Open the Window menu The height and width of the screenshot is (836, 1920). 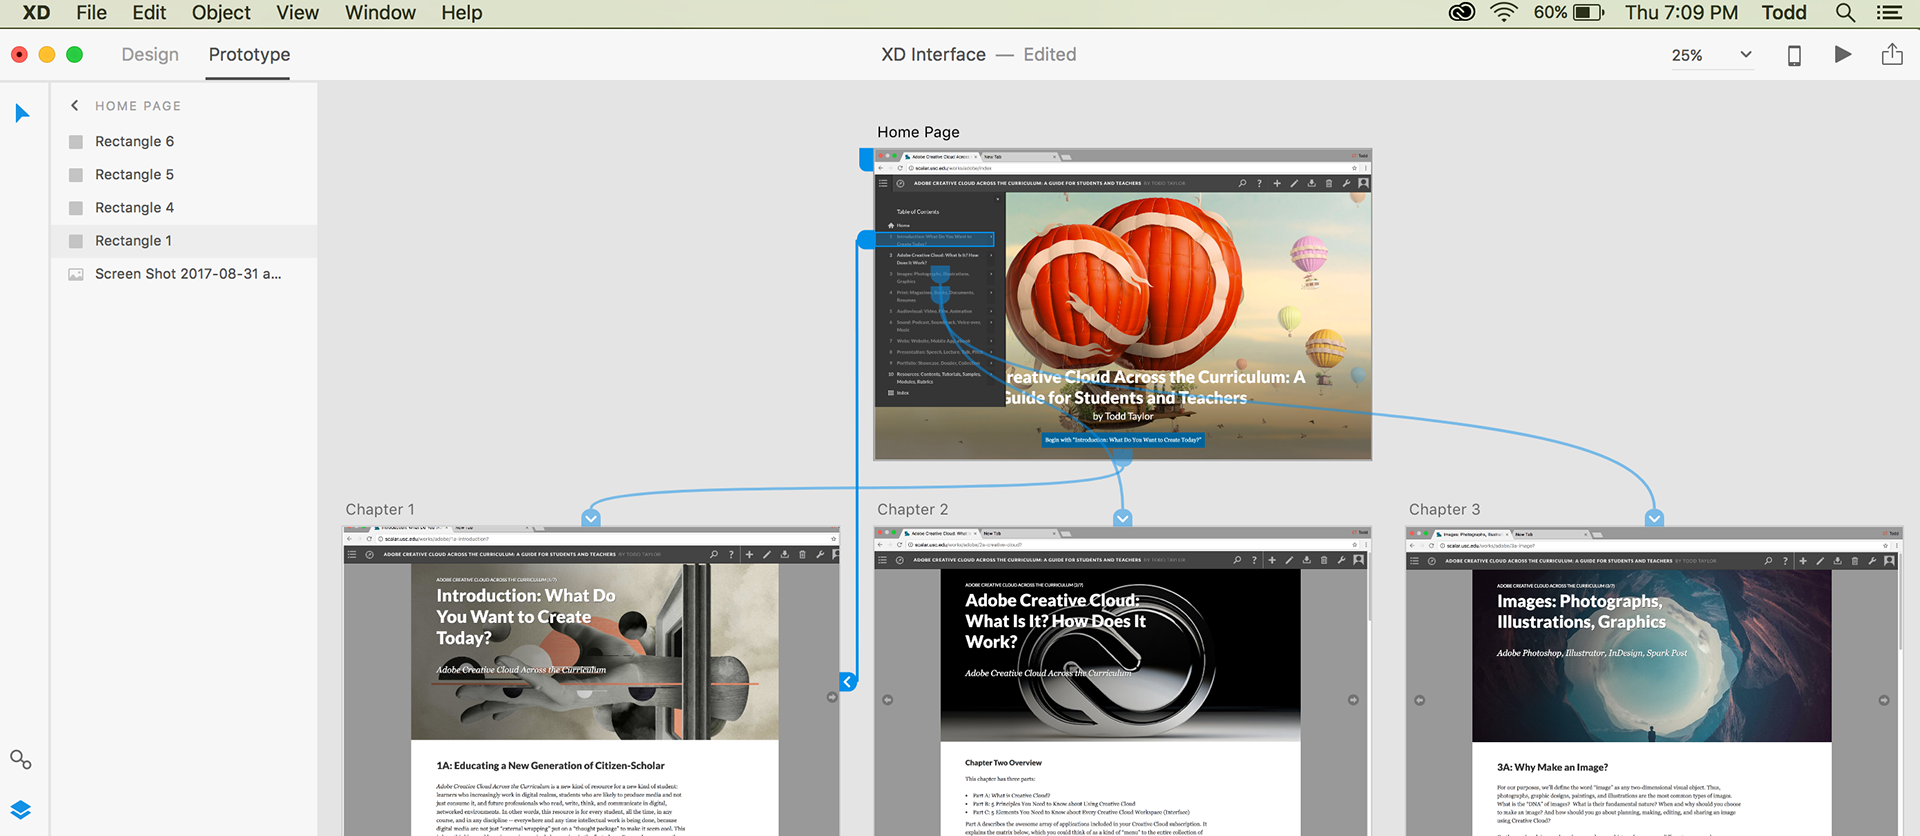pos(380,13)
